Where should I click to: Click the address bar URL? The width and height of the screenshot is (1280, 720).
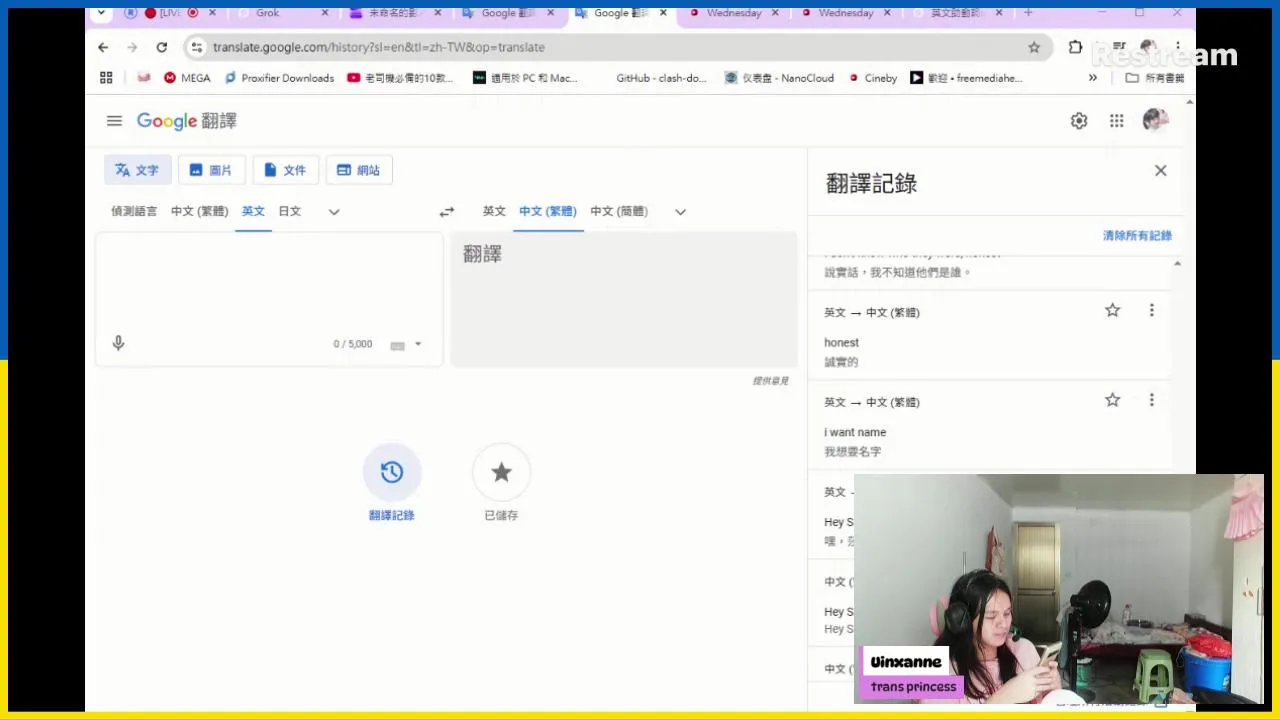[379, 47]
